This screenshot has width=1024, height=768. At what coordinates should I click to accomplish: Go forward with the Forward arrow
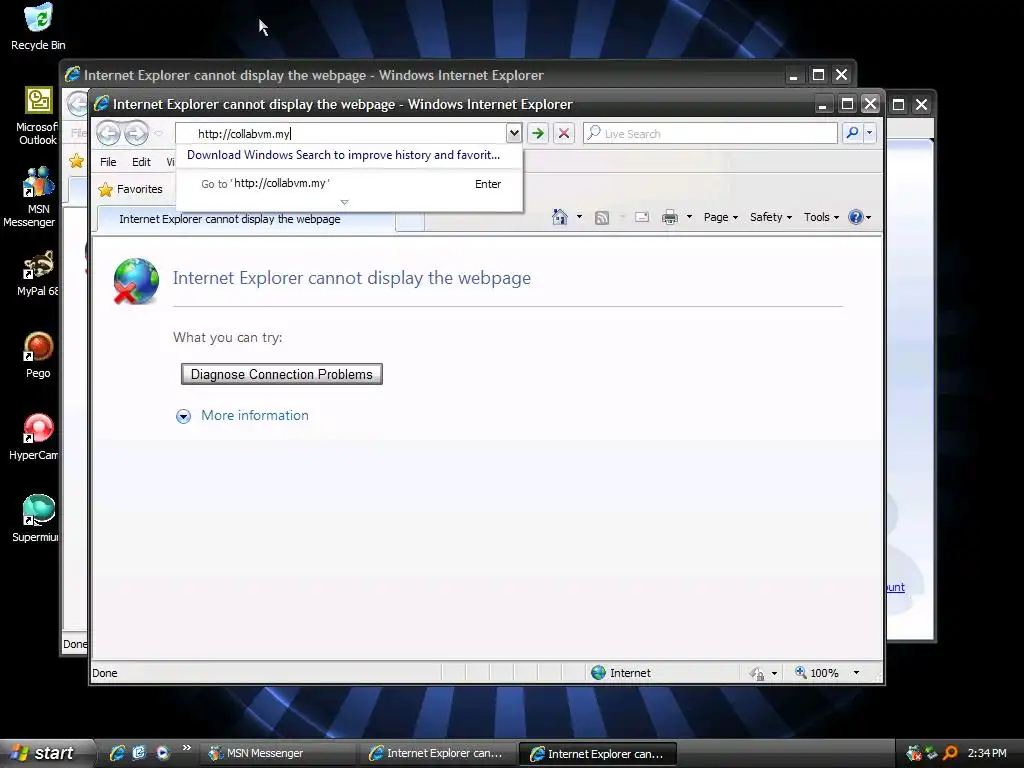click(136, 133)
